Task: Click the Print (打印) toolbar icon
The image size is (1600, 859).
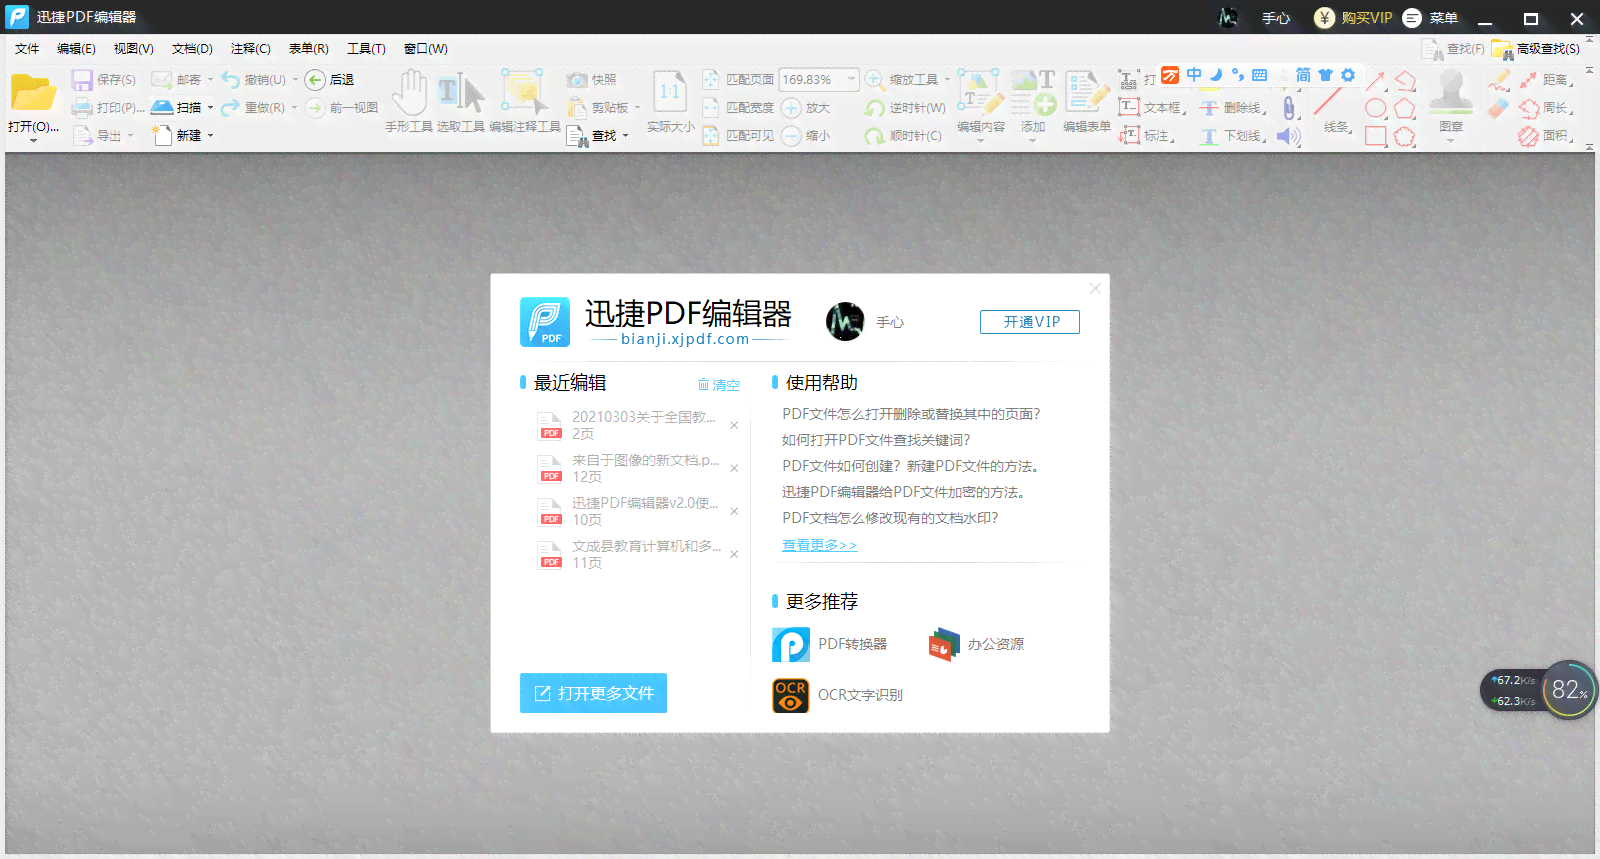Action: click(x=82, y=107)
